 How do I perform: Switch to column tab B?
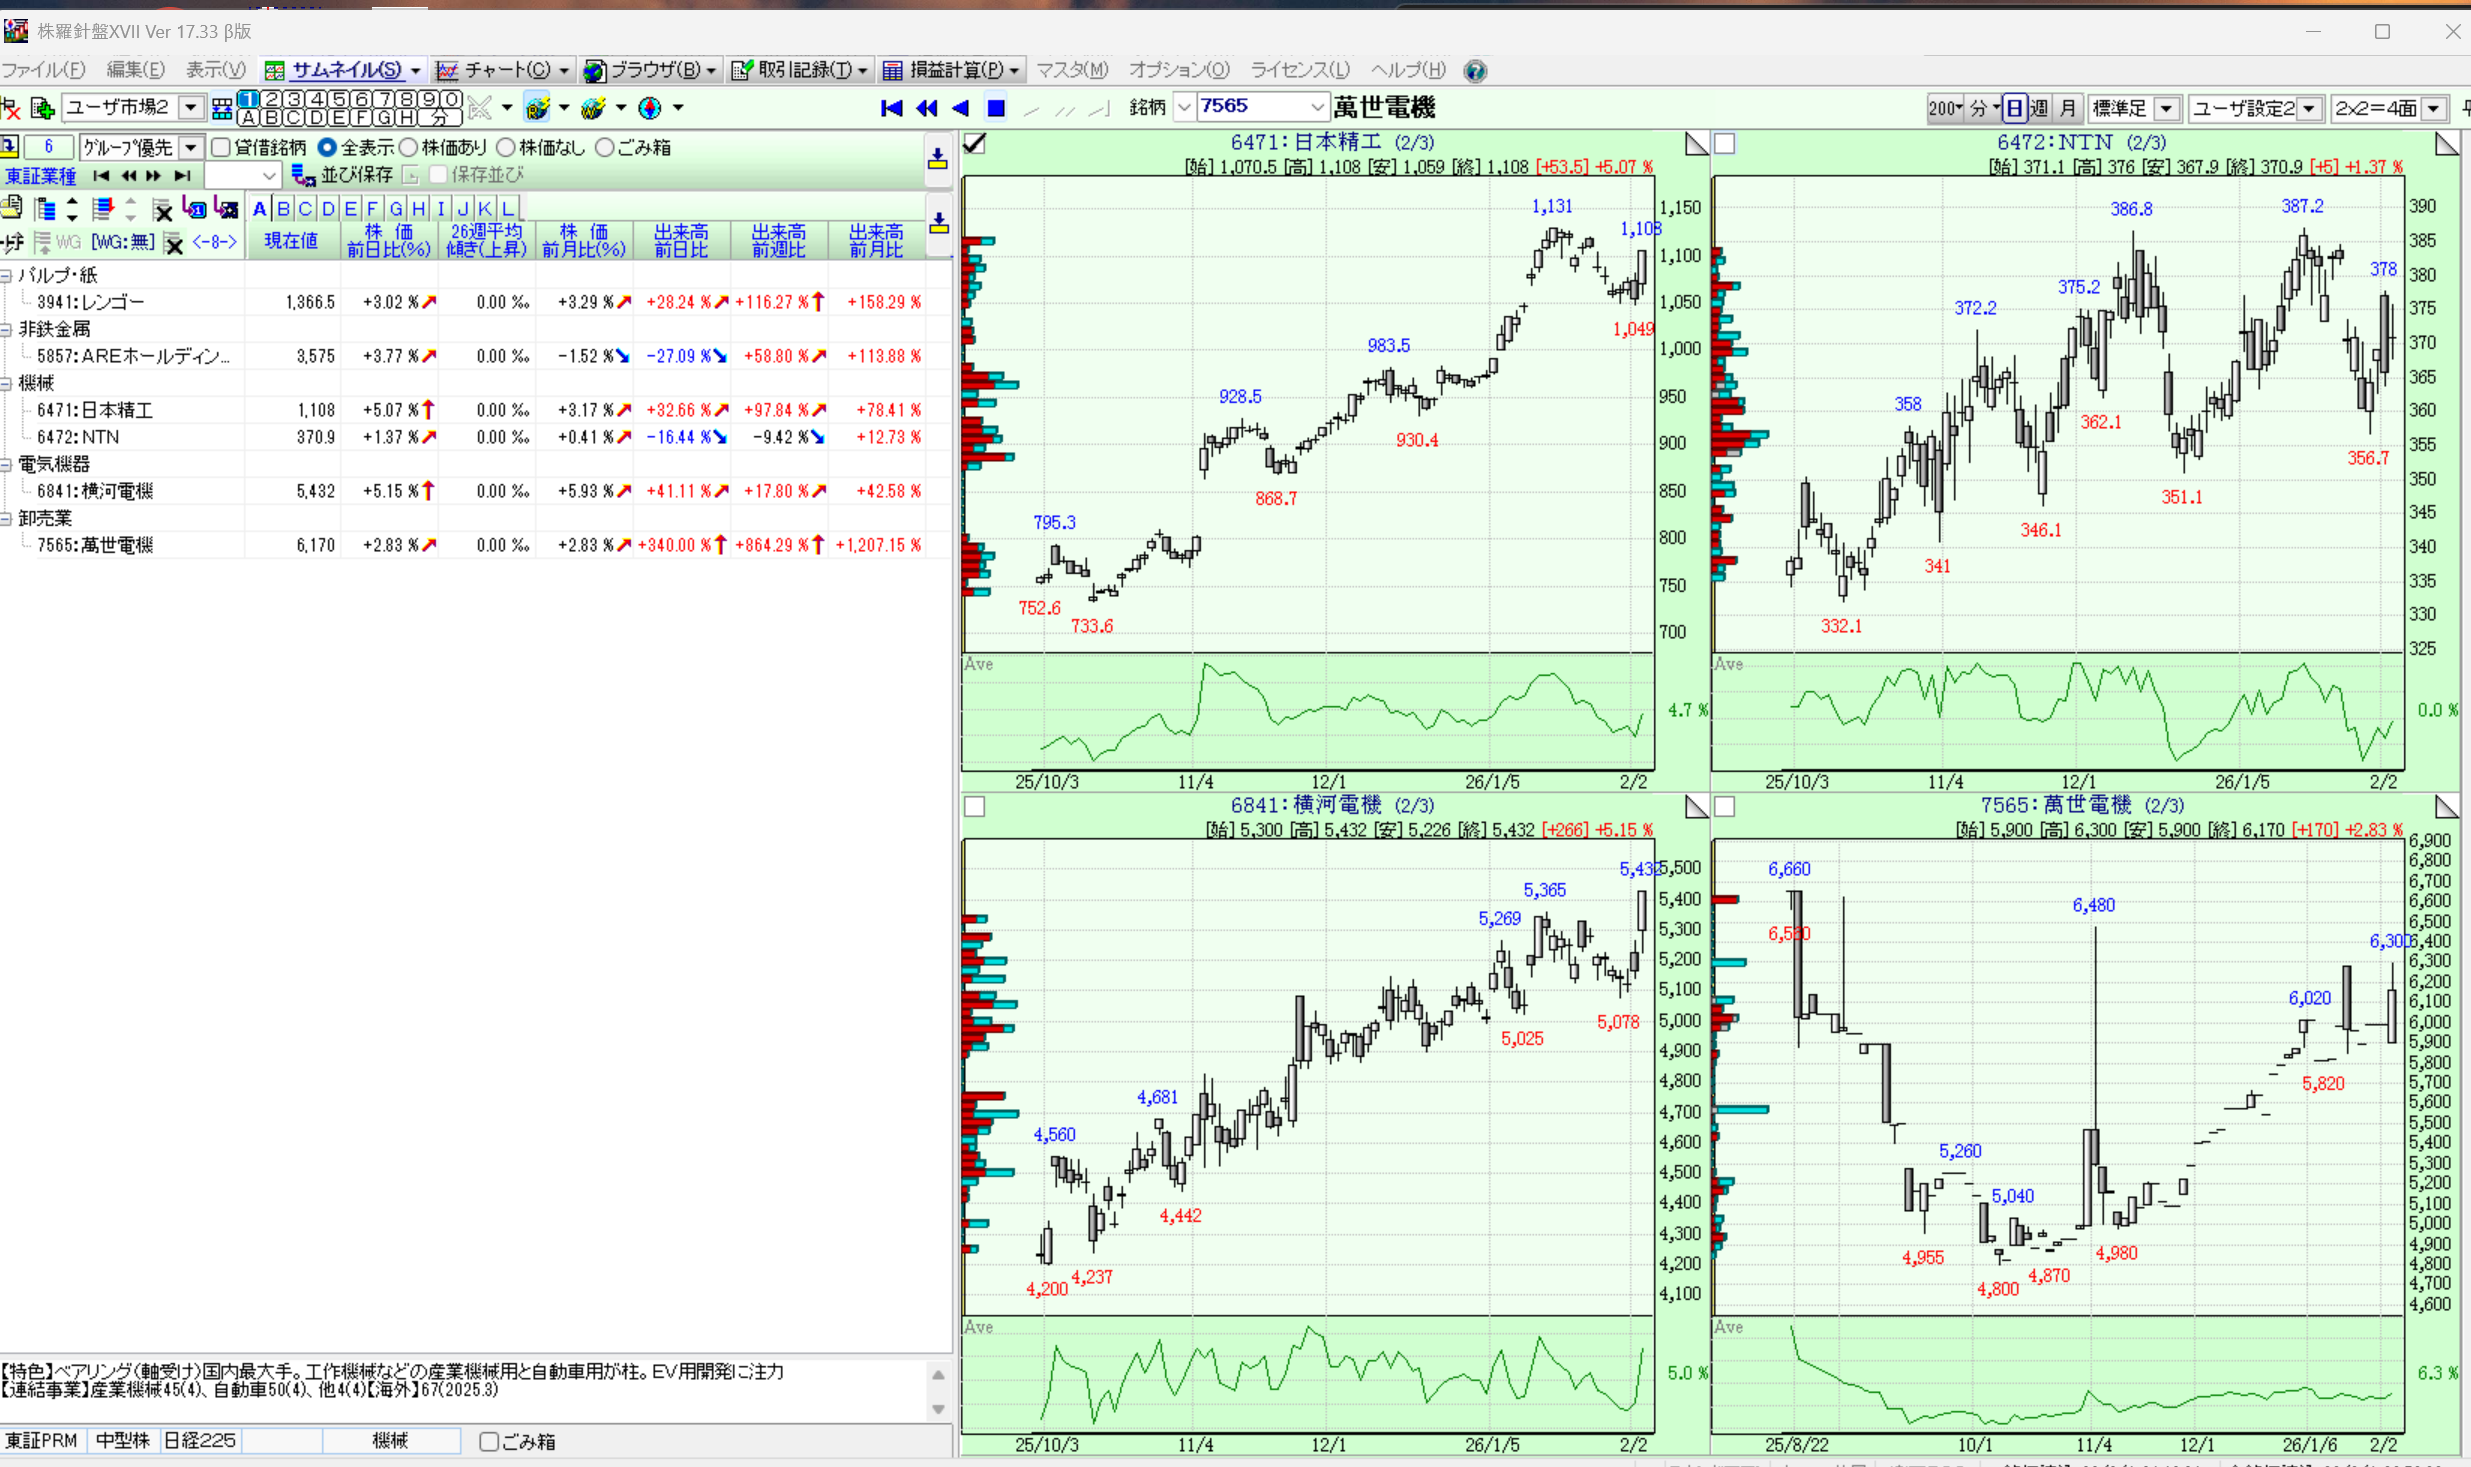(x=283, y=208)
